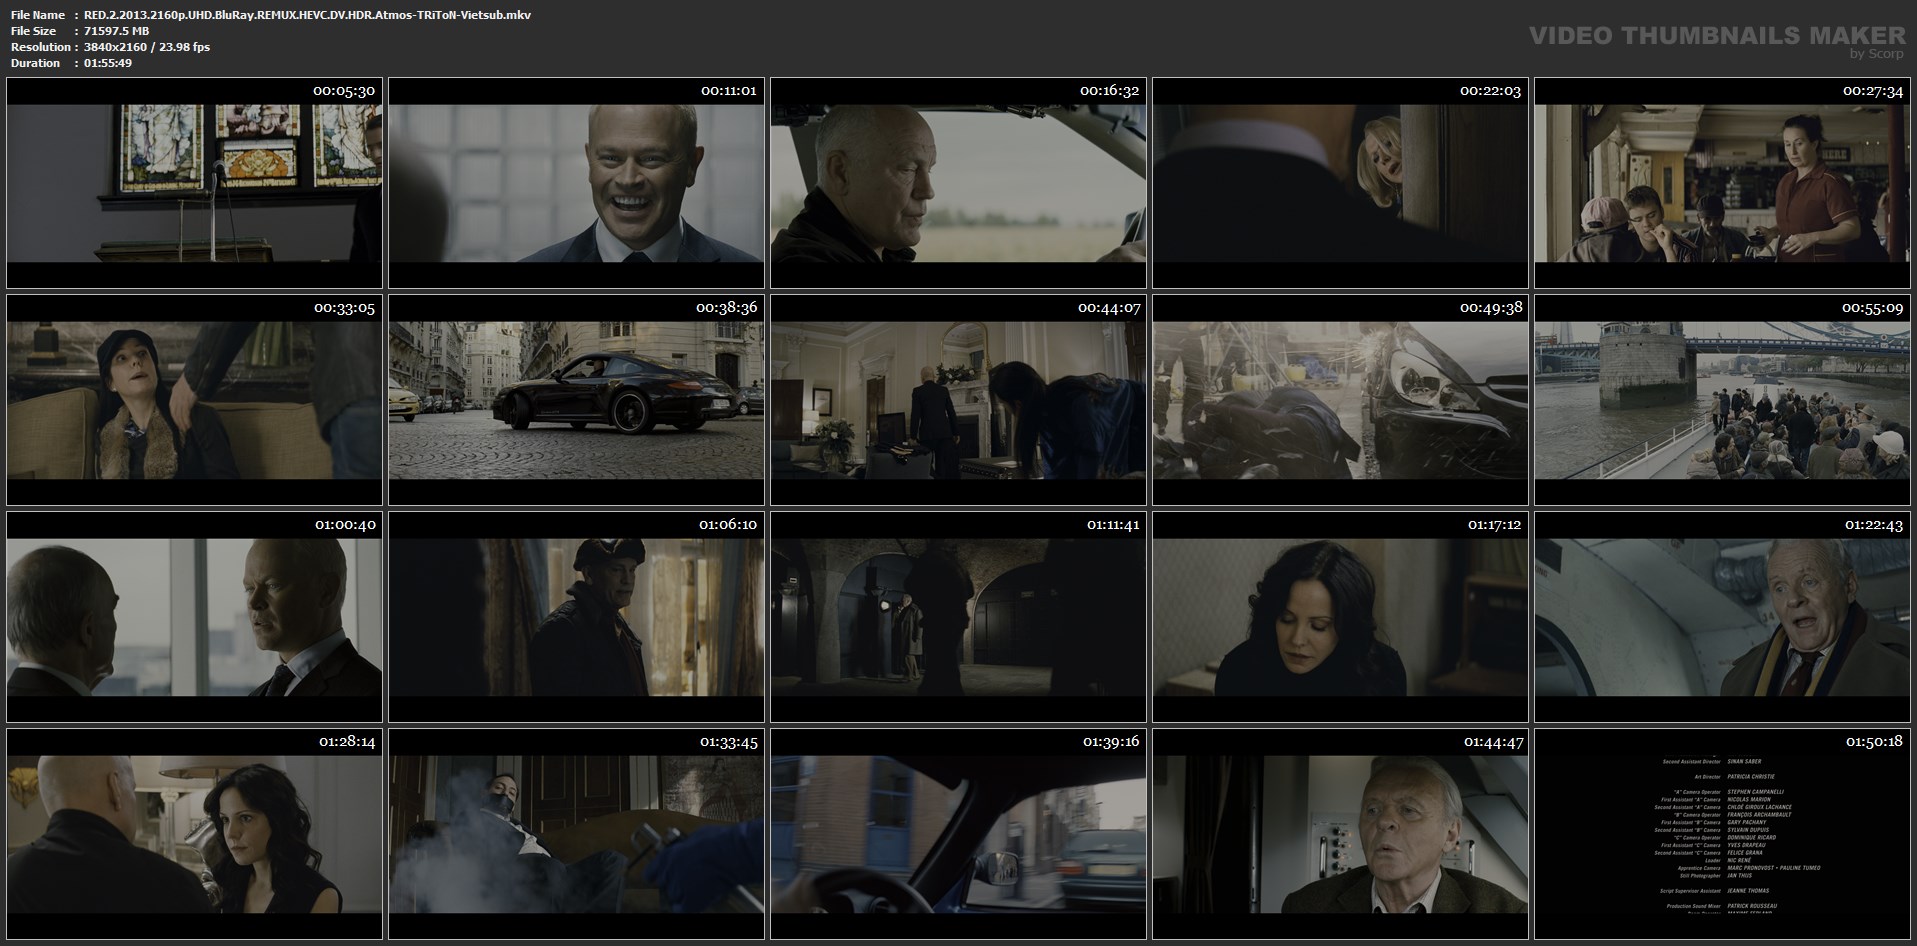
Task: Open the diner scene thumbnail at 00:27:34
Action: (1722, 183)
